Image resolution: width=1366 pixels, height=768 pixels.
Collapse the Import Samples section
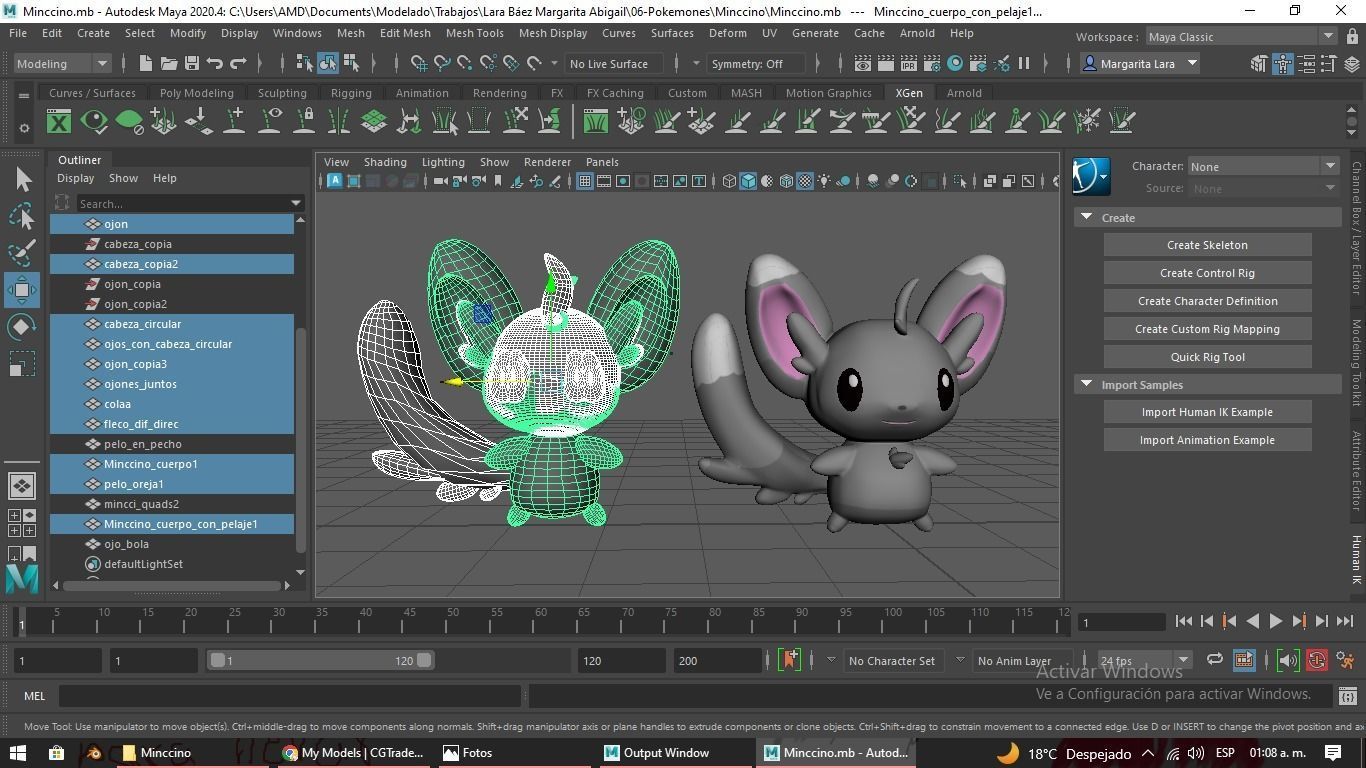[x=1086, y=384]
